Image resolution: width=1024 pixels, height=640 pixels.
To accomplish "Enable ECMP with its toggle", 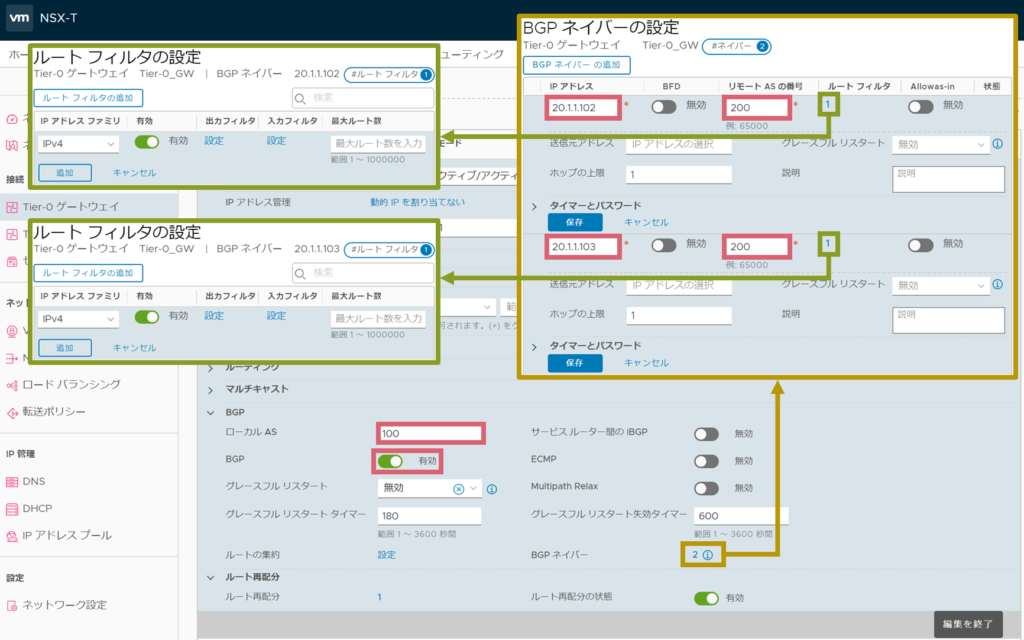I will (x=708, y=461).
